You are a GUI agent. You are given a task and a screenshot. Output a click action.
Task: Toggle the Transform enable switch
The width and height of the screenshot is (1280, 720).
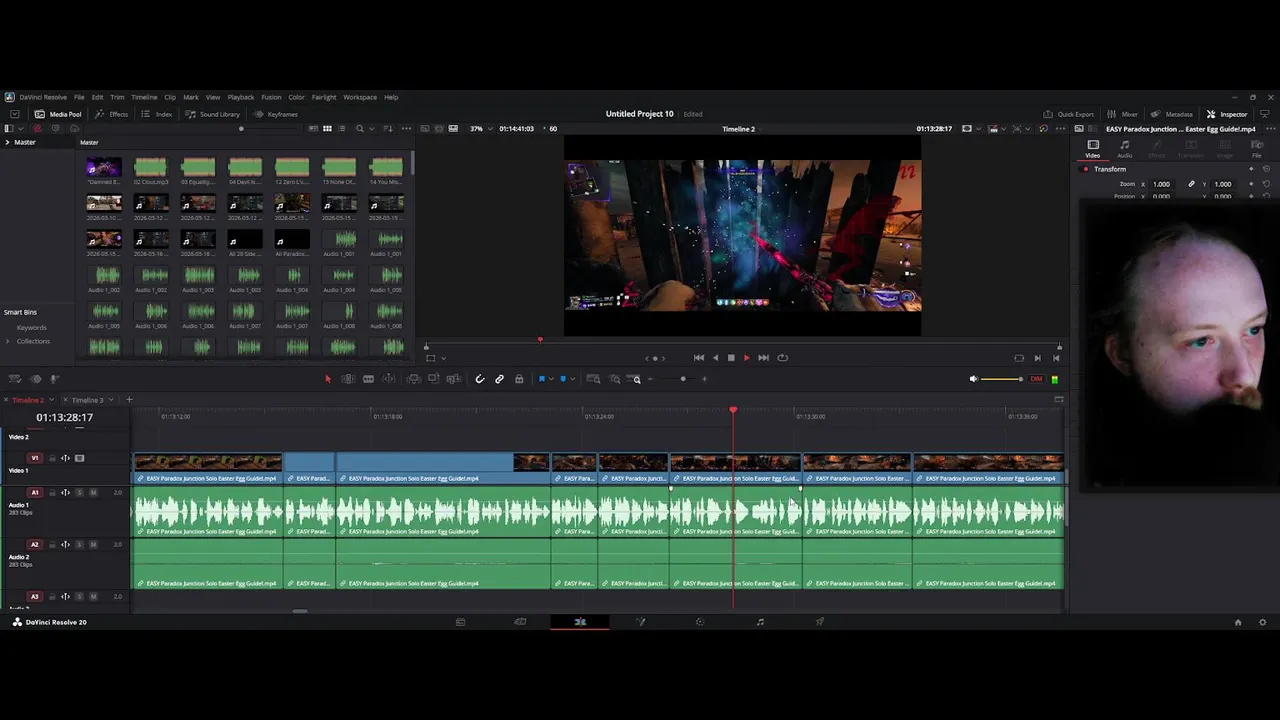[1085, 169]
